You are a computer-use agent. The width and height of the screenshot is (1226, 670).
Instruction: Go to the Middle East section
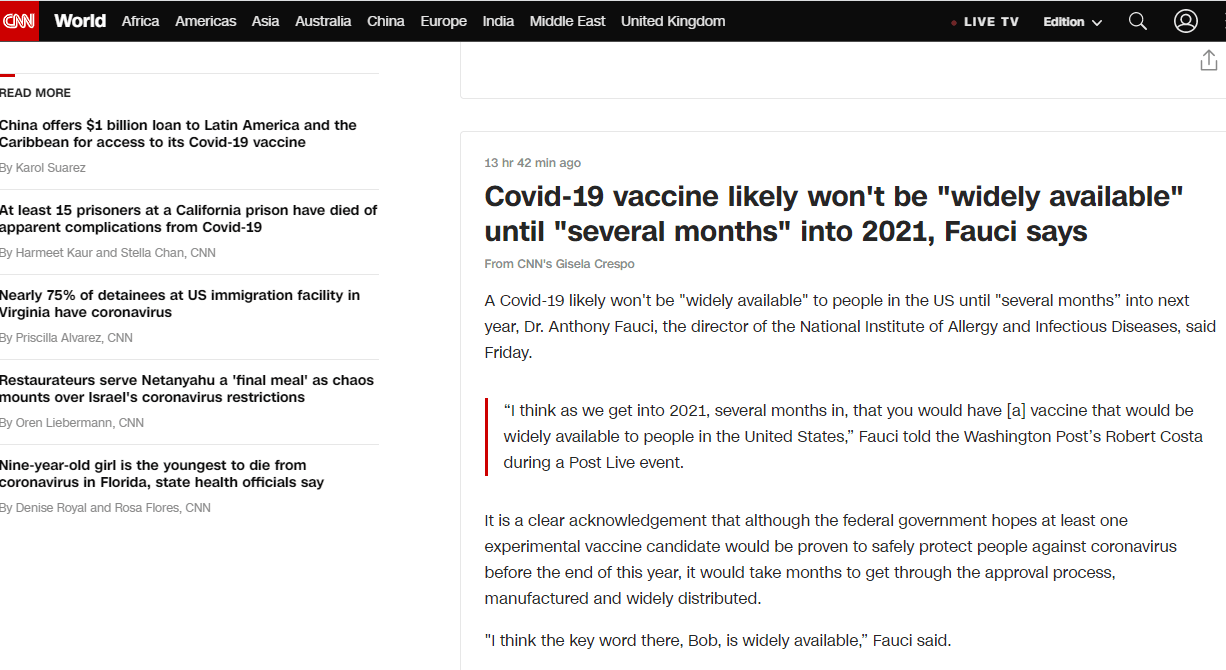pyautogui.click(x=567, y=21)
